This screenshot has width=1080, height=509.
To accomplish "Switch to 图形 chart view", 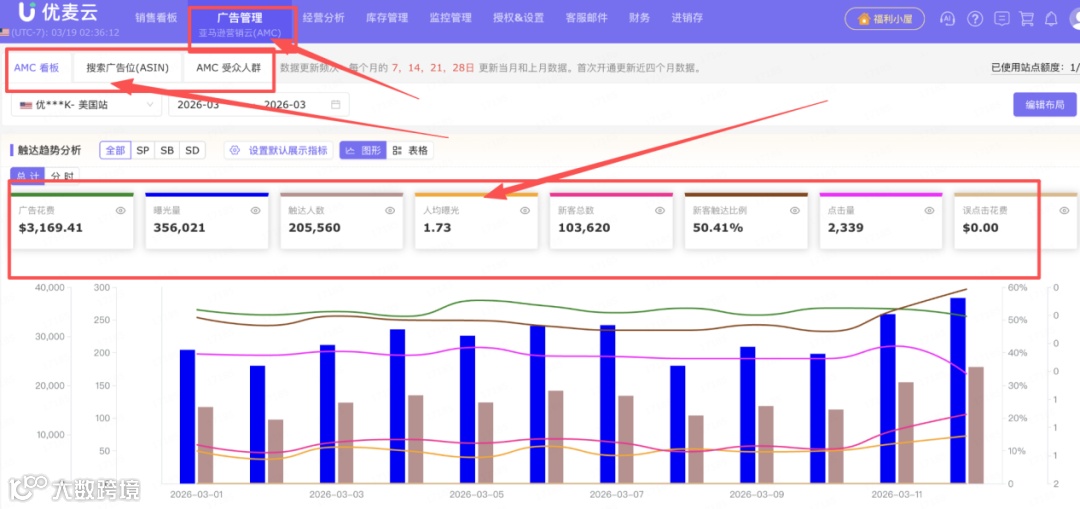I will (x=362, y=150).
